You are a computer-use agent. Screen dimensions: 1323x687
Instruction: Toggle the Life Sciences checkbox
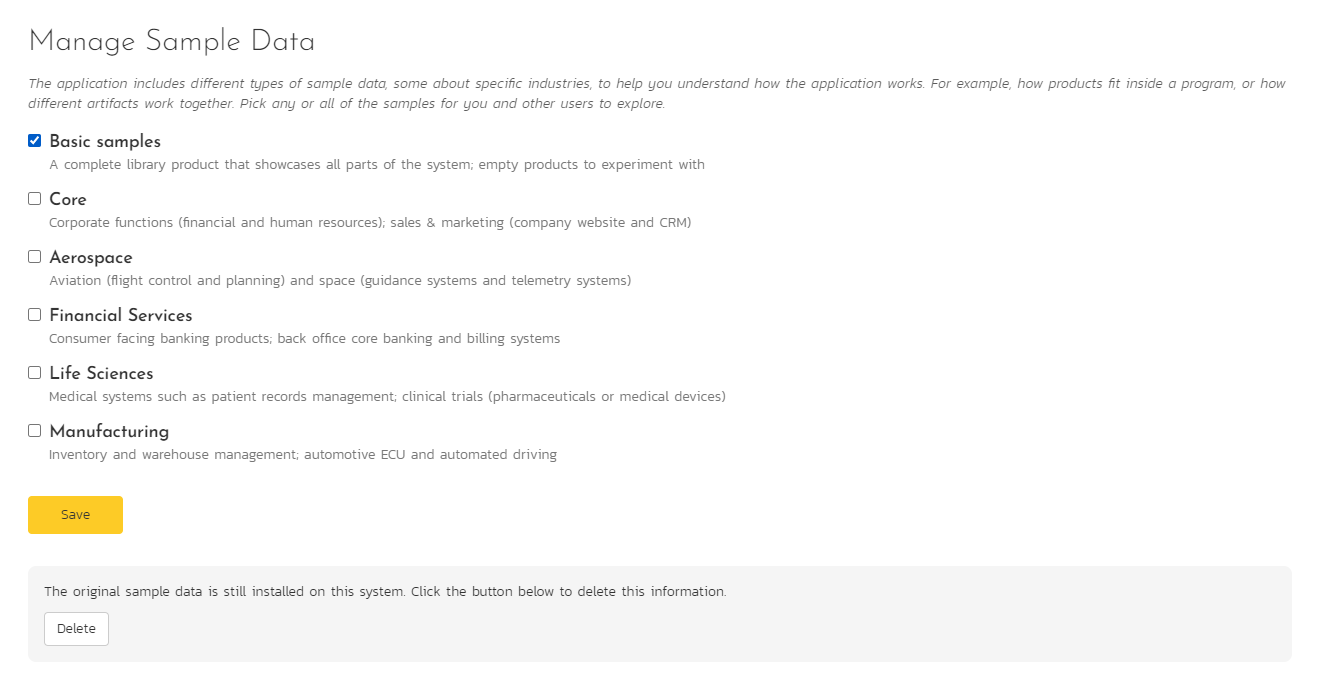35,373
